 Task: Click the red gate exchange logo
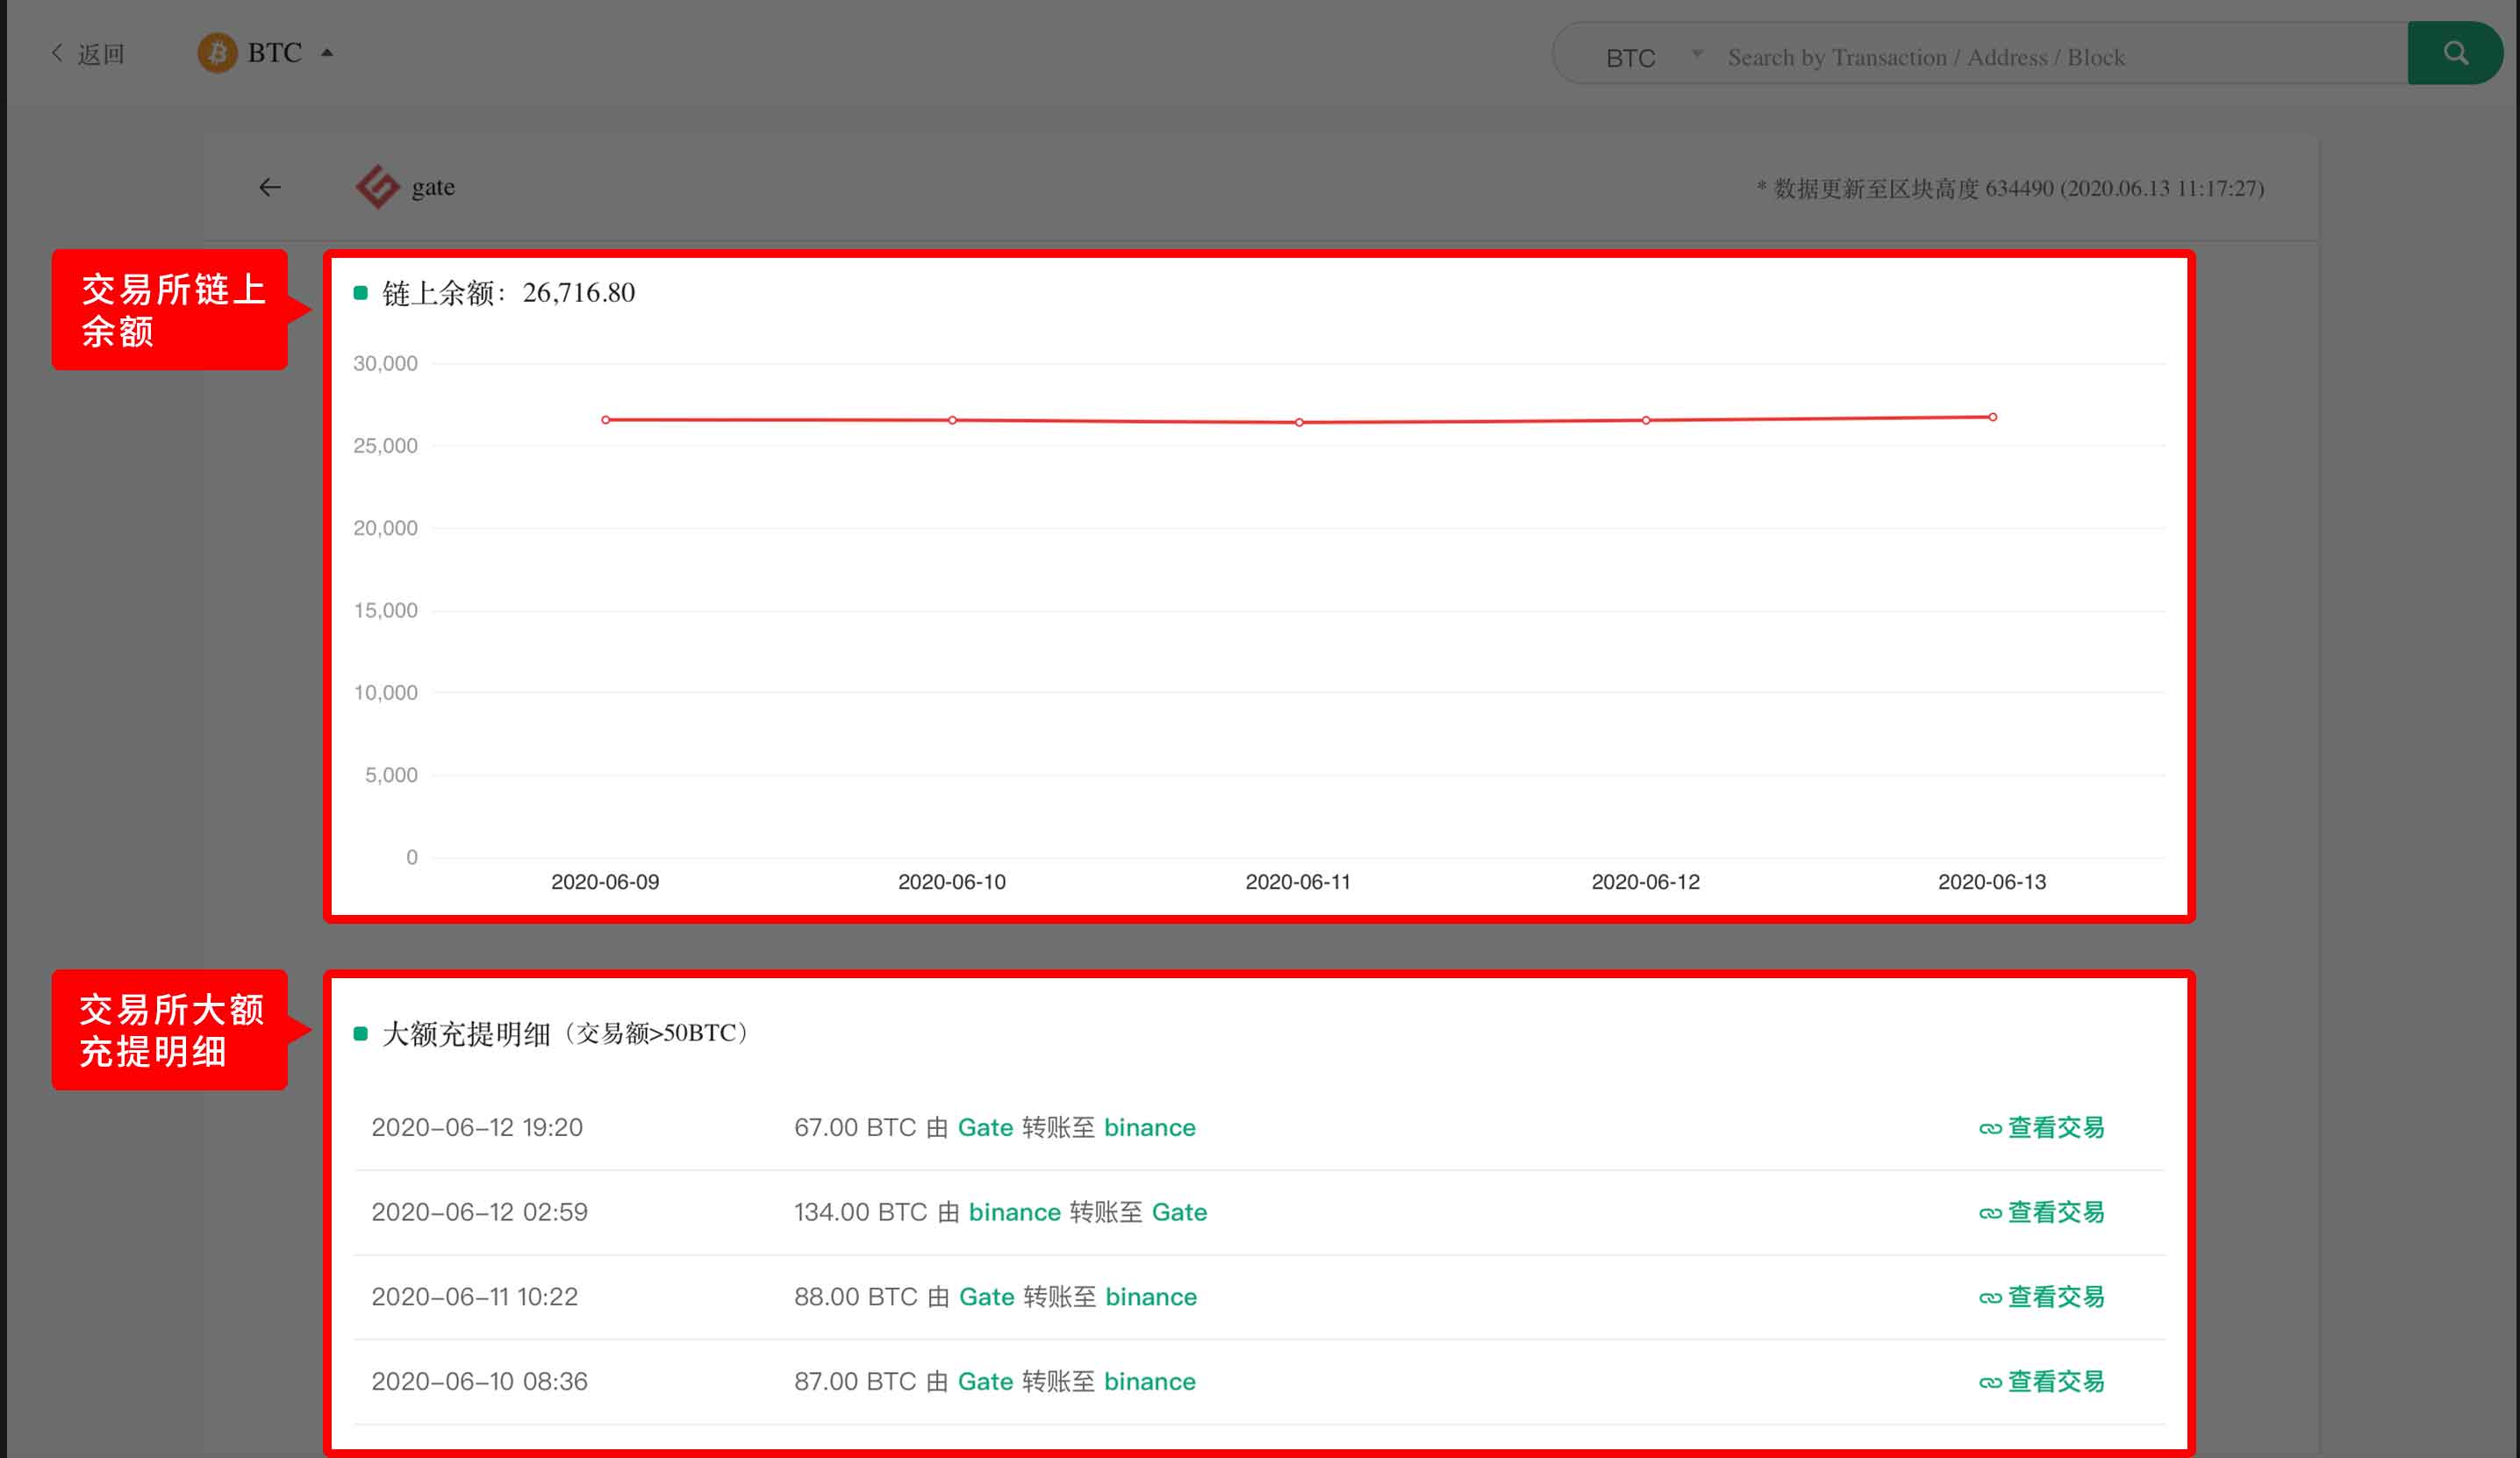click(x=377, y=187)
